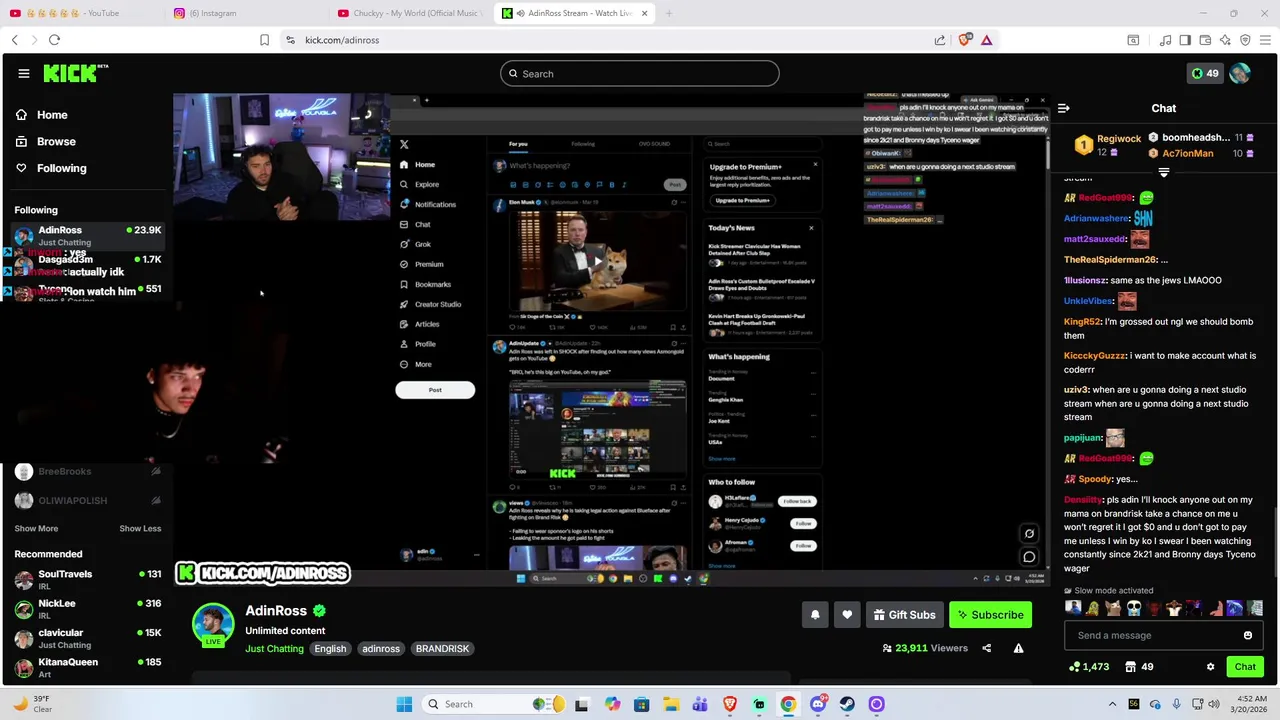Open Brave Wallet icon
The width and height of the screenshot is (1280, 720).
tap(1205, 40)
